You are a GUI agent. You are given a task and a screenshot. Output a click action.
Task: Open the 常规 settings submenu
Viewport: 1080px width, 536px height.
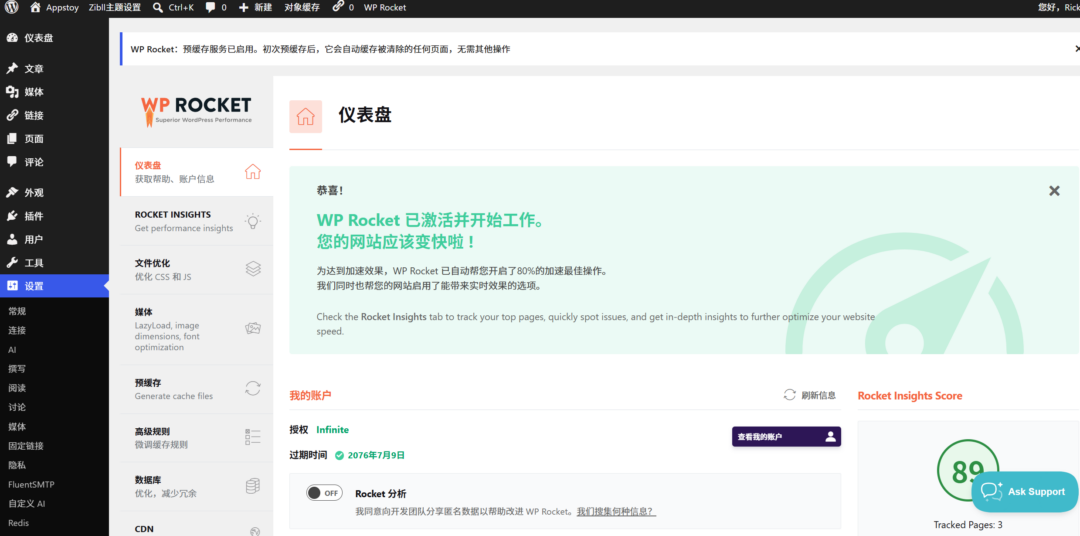tap(17, 311)
